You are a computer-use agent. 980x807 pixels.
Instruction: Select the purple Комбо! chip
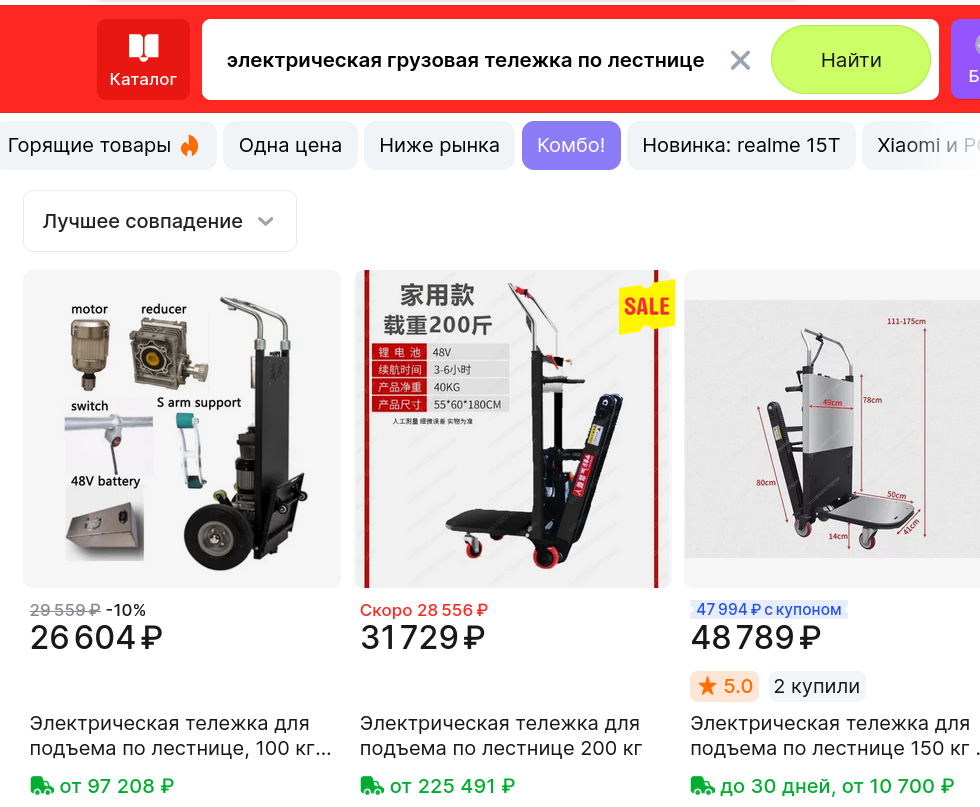(571, 146)
